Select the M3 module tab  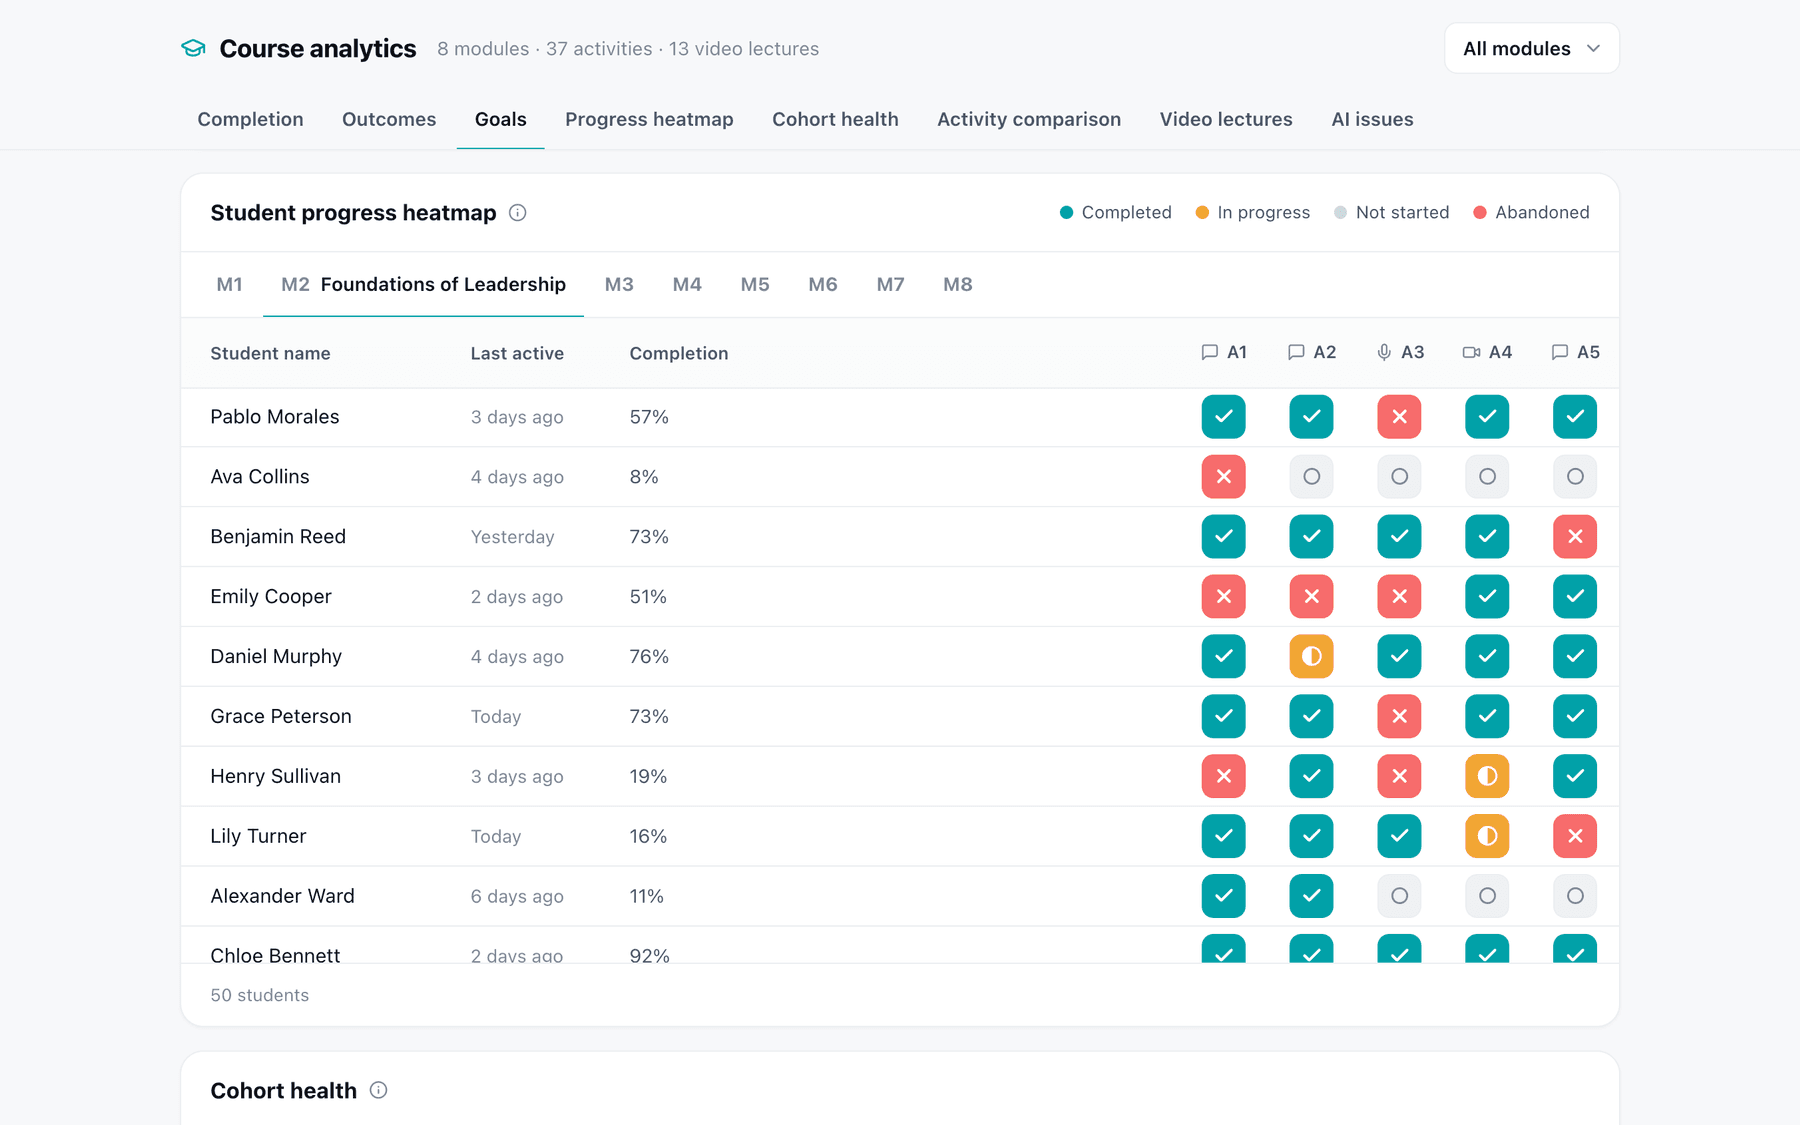(x=619, y=284)
